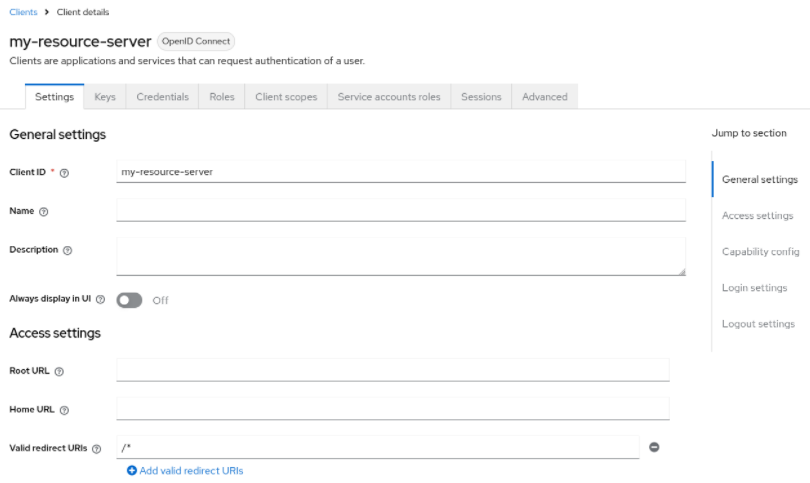Focus the Description text area
810x483 pixels.
click(x=400, y=255)
